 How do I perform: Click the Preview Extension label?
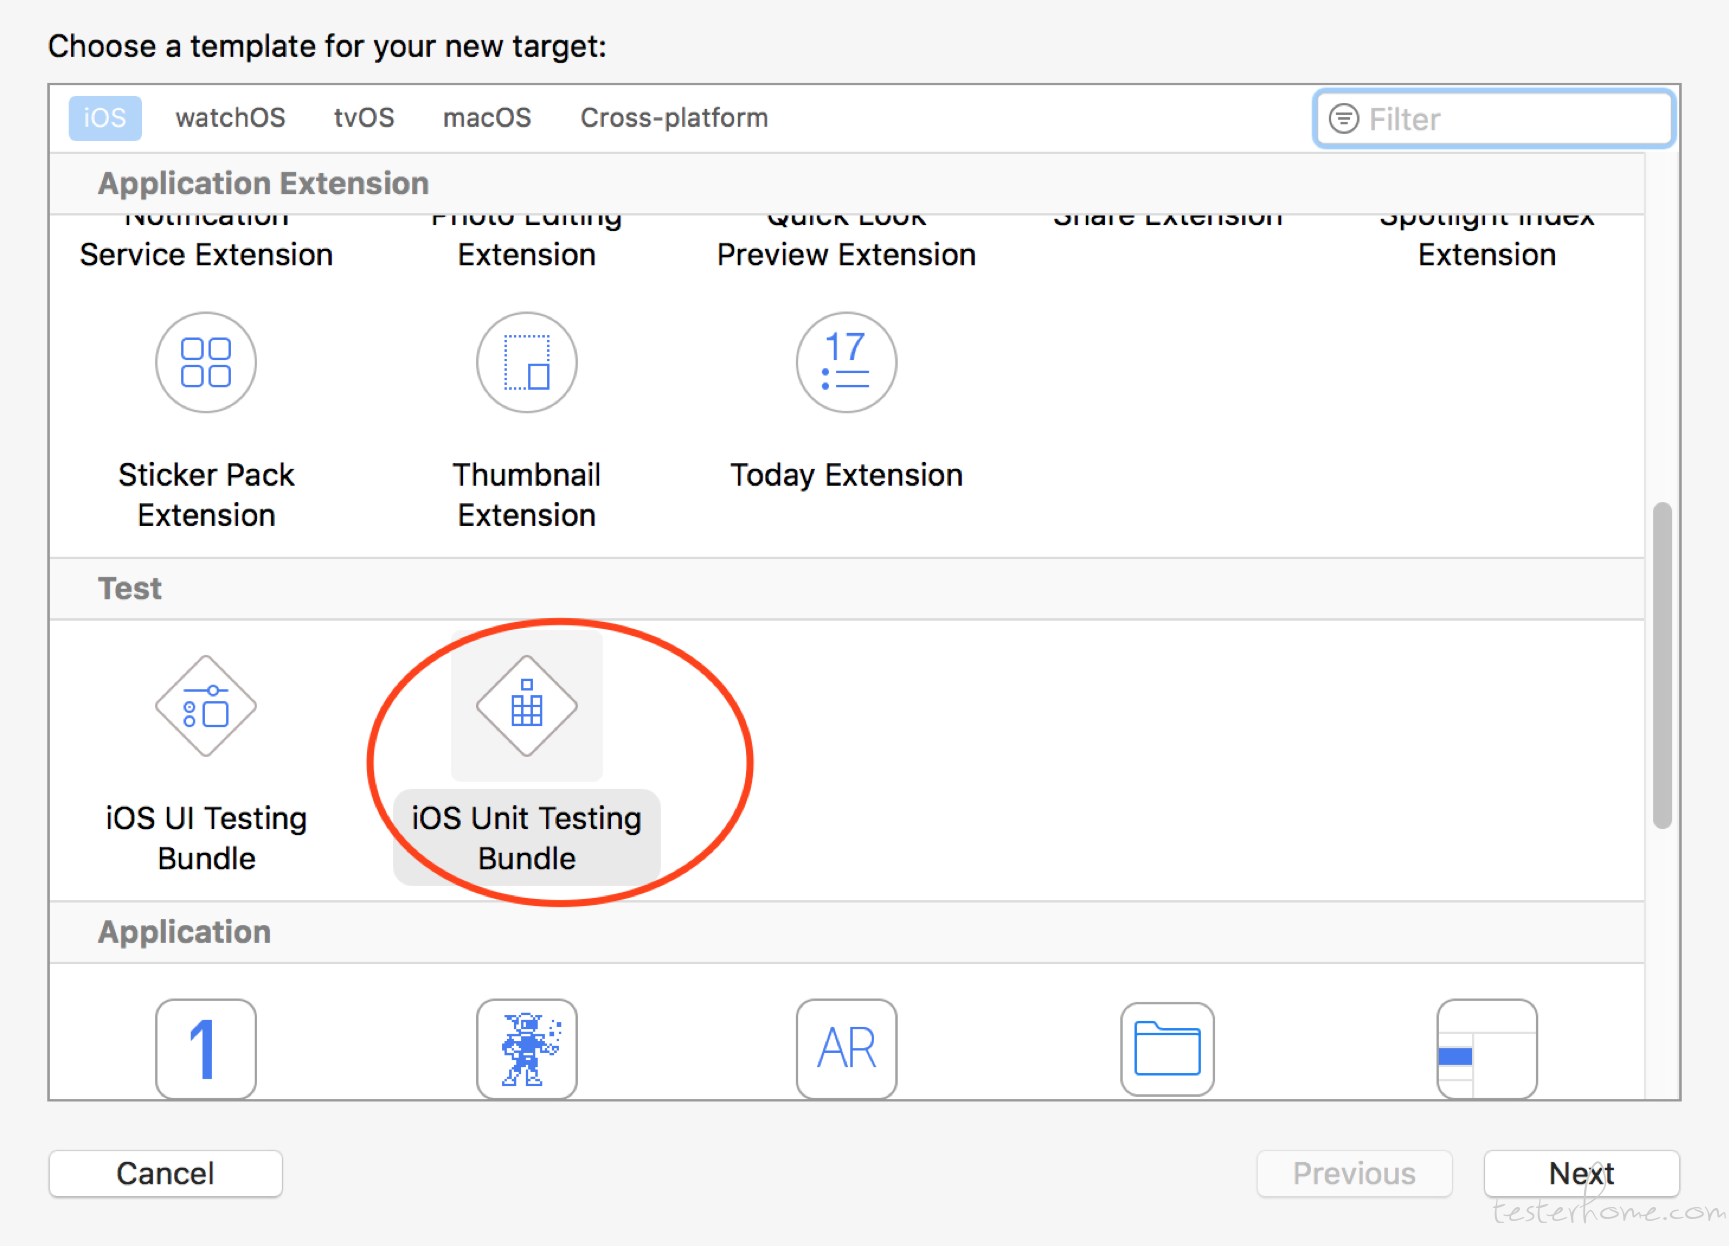coord(846,255)
